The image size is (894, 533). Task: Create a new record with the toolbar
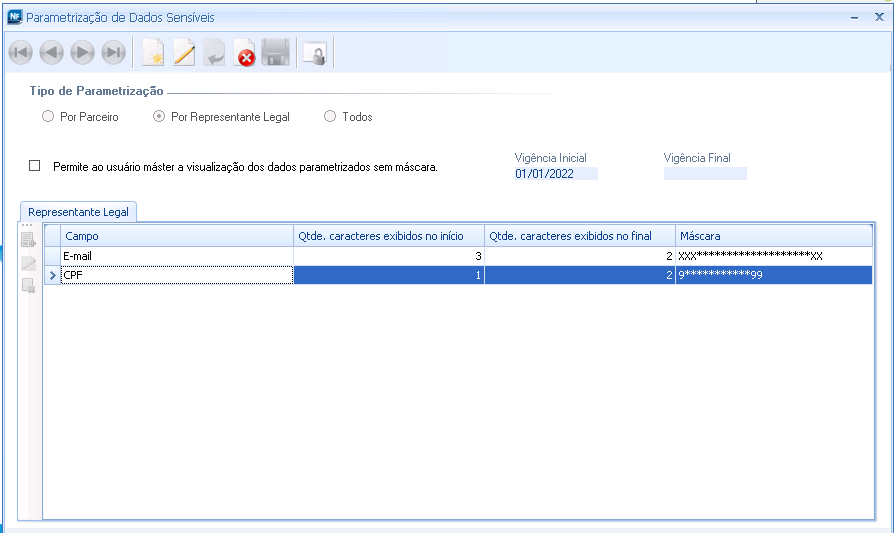click(x=153, y=53)
